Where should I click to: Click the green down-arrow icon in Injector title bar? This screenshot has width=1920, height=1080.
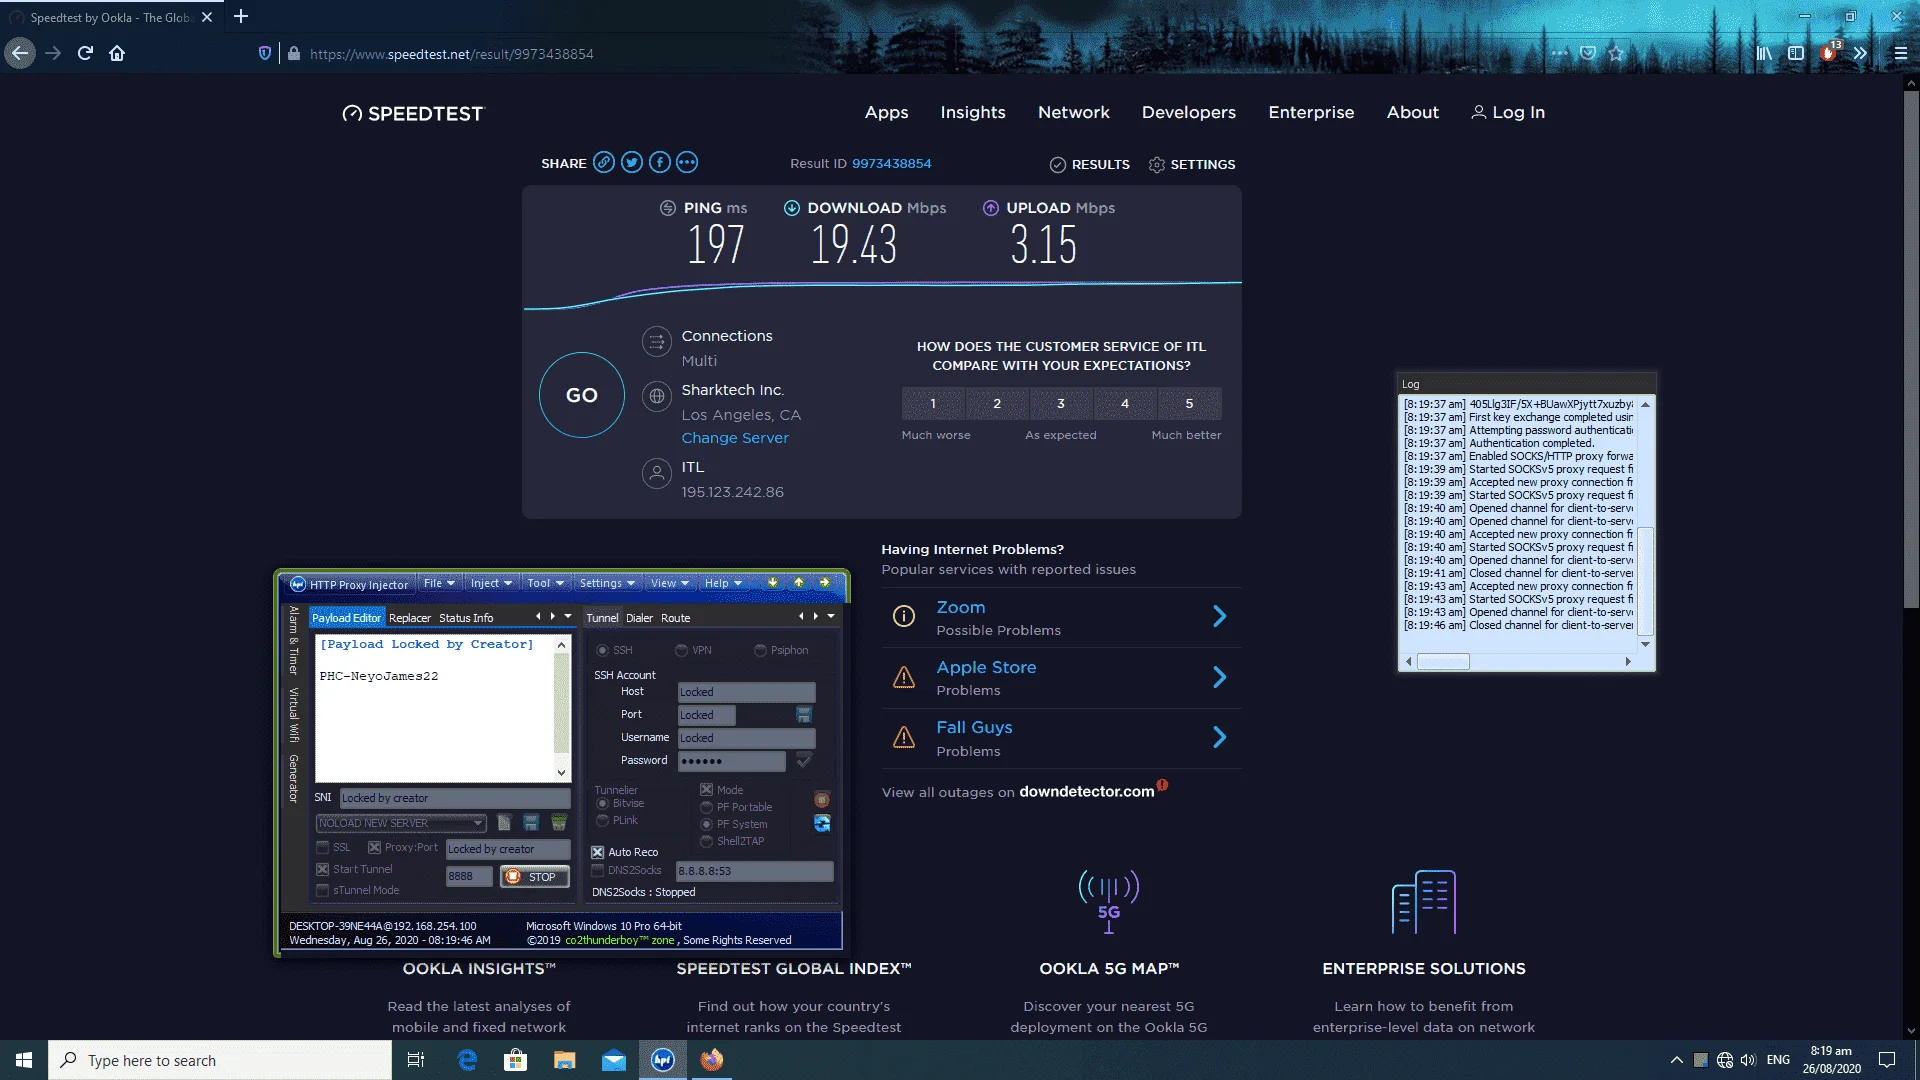tap(772, 583)
